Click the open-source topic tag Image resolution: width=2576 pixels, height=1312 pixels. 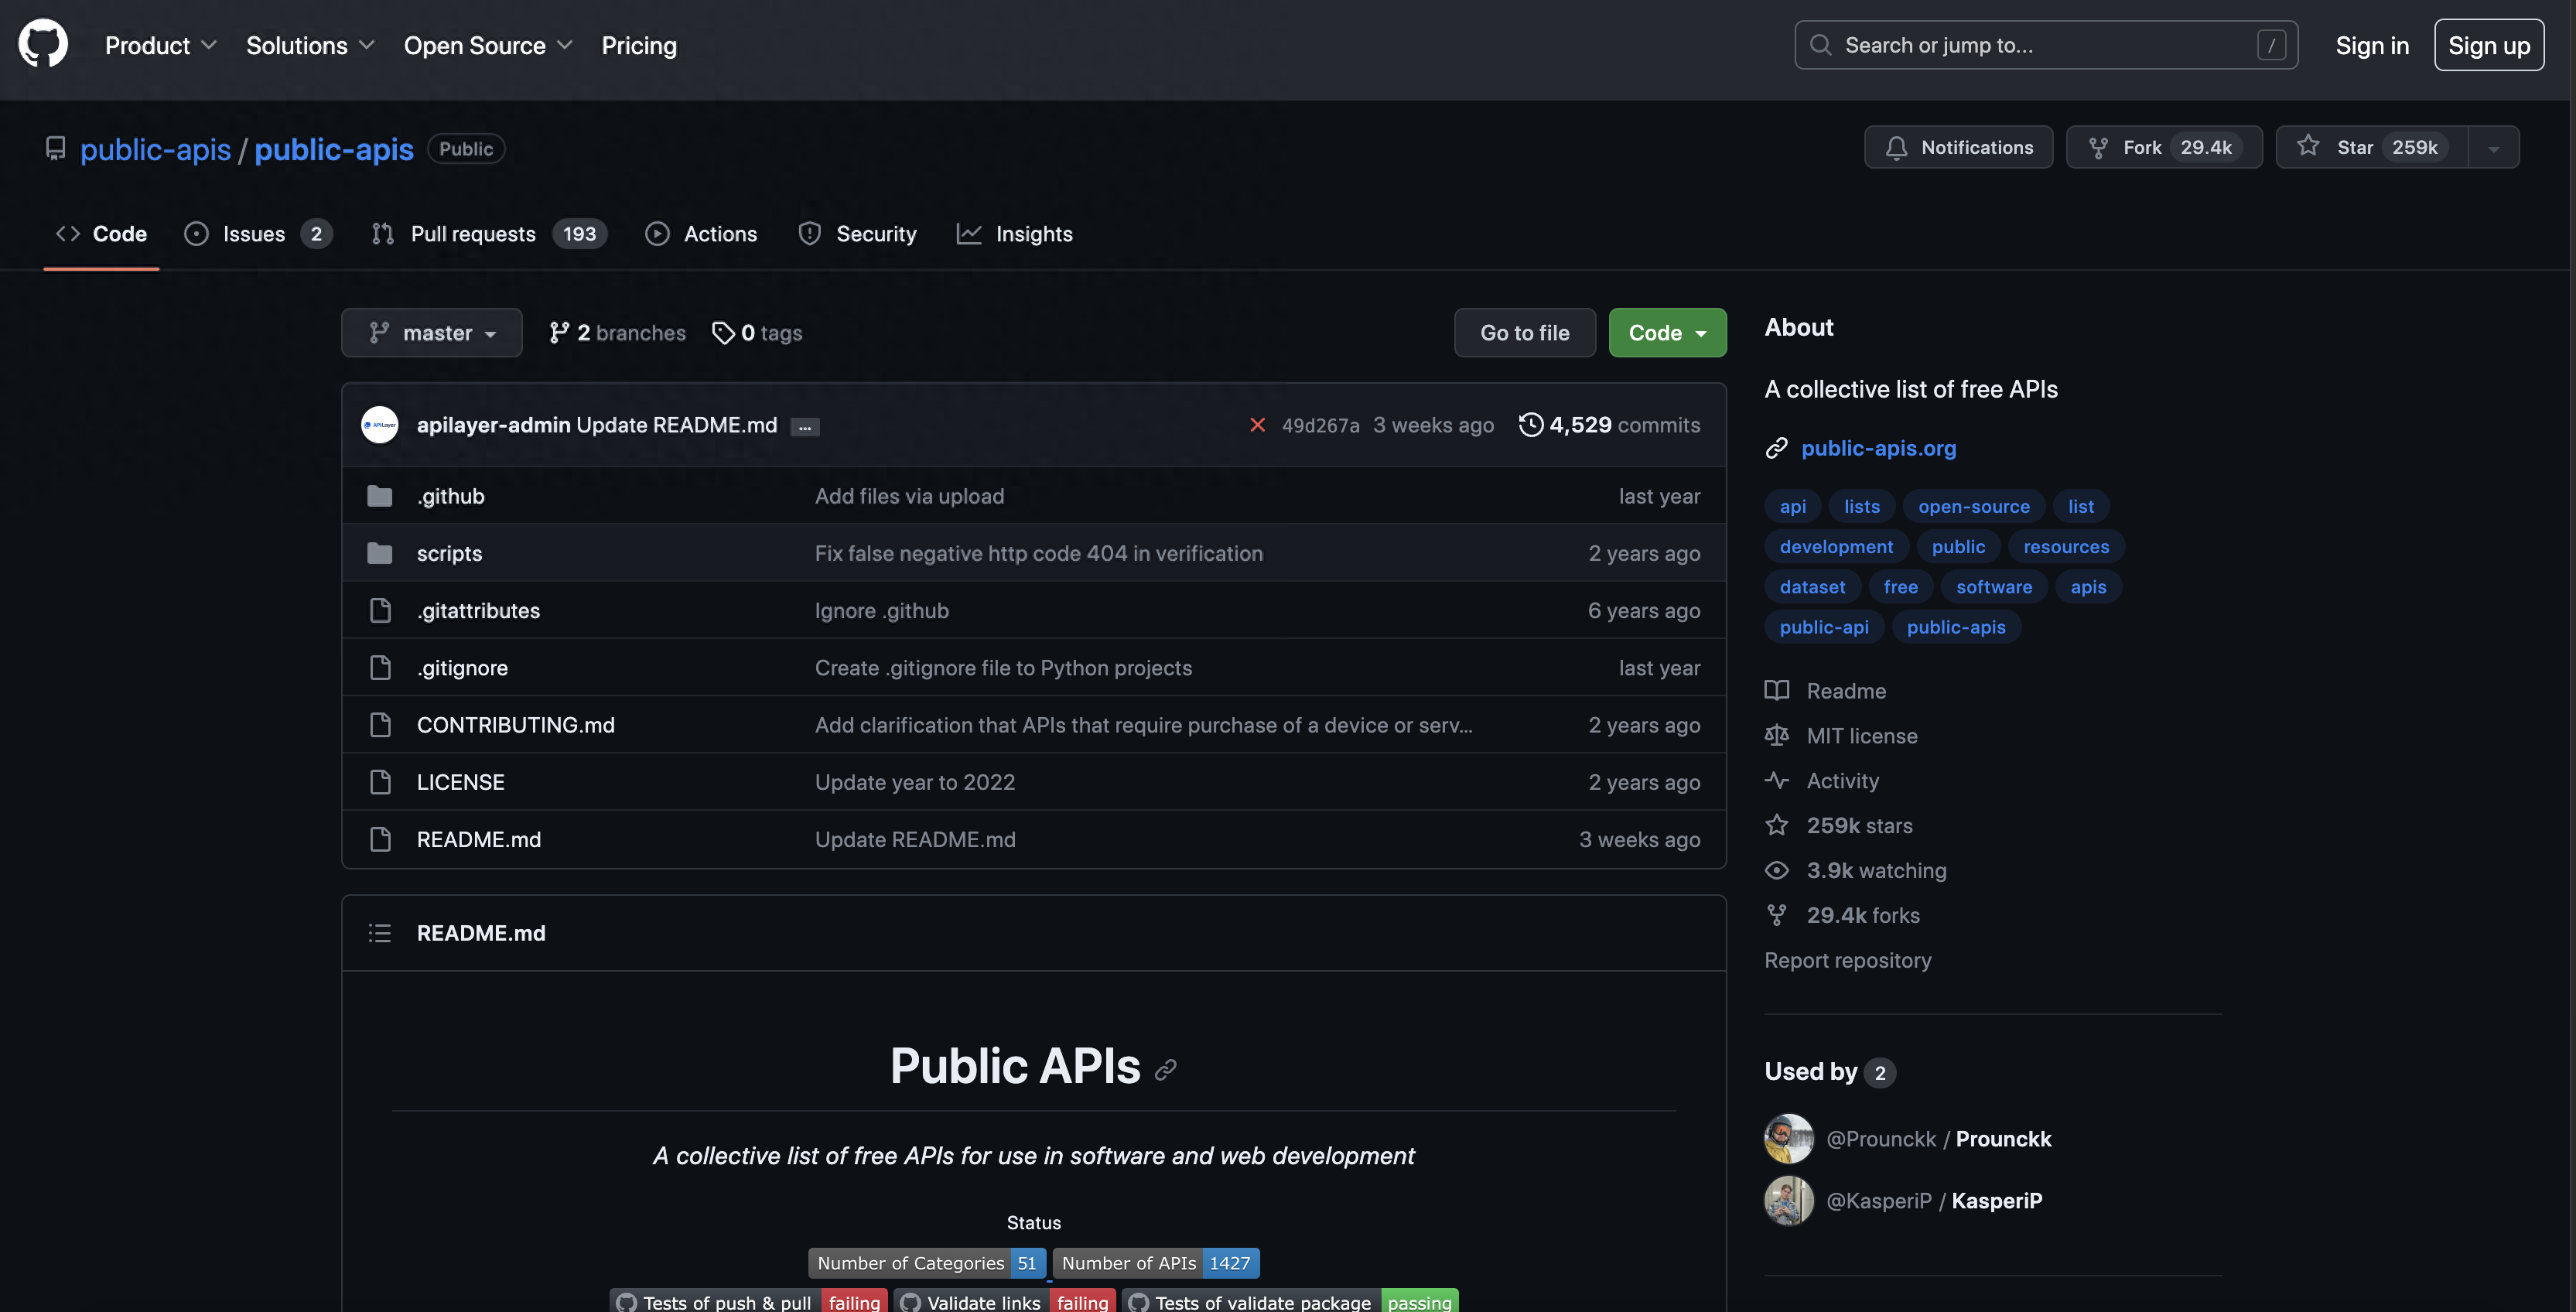click(1973, 506)
